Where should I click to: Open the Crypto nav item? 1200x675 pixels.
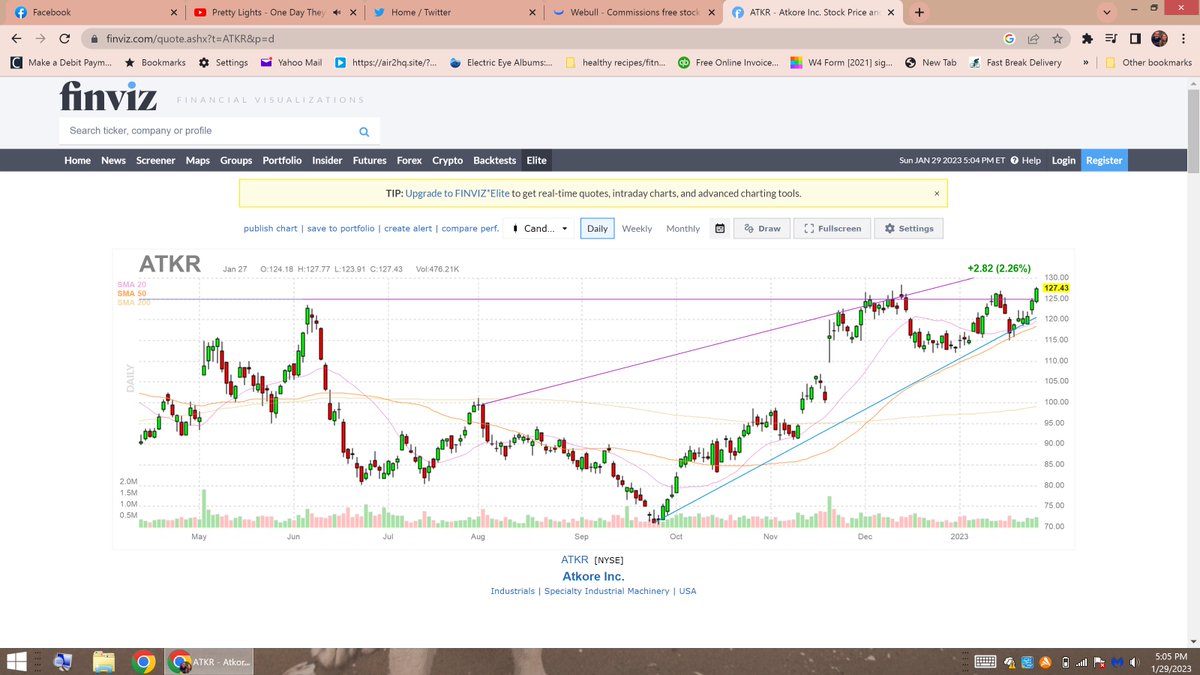click(x=447, y=160)
